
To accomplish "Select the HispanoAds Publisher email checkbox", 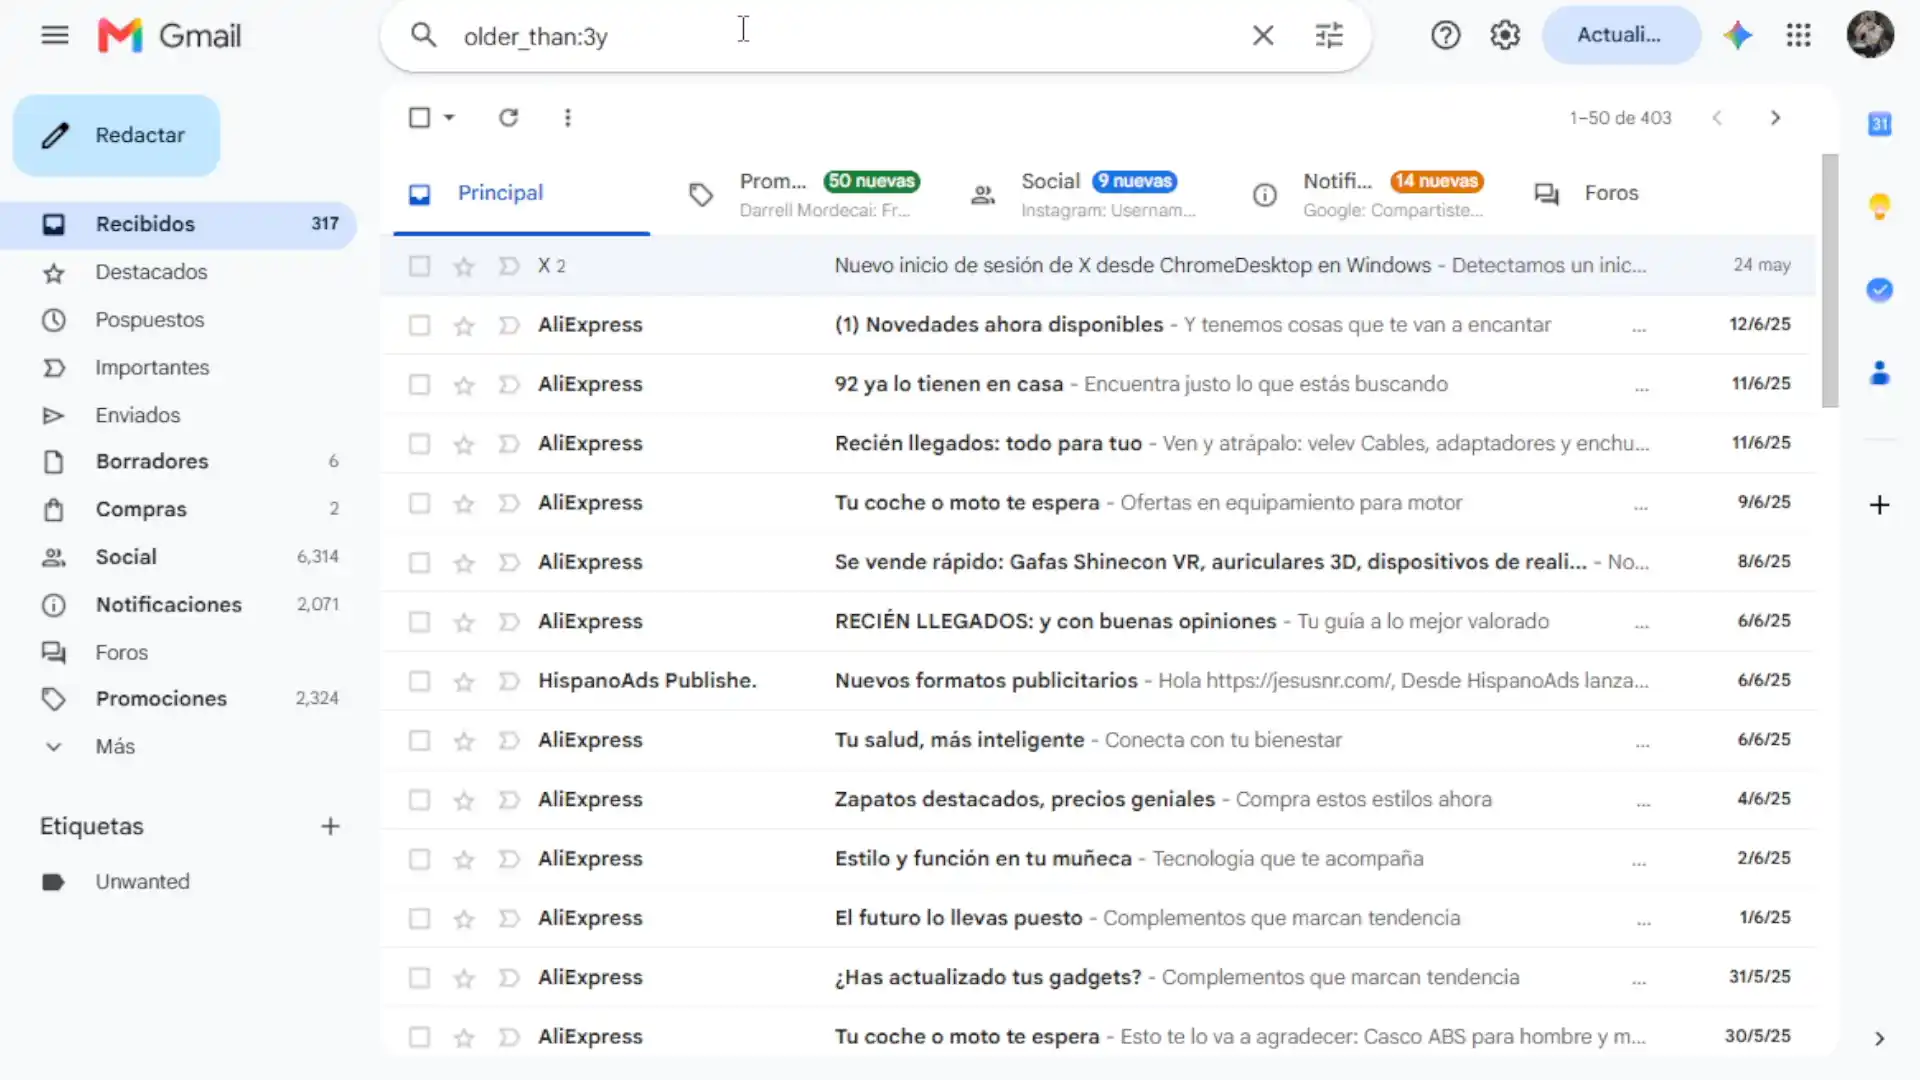I will pos(419,681).
